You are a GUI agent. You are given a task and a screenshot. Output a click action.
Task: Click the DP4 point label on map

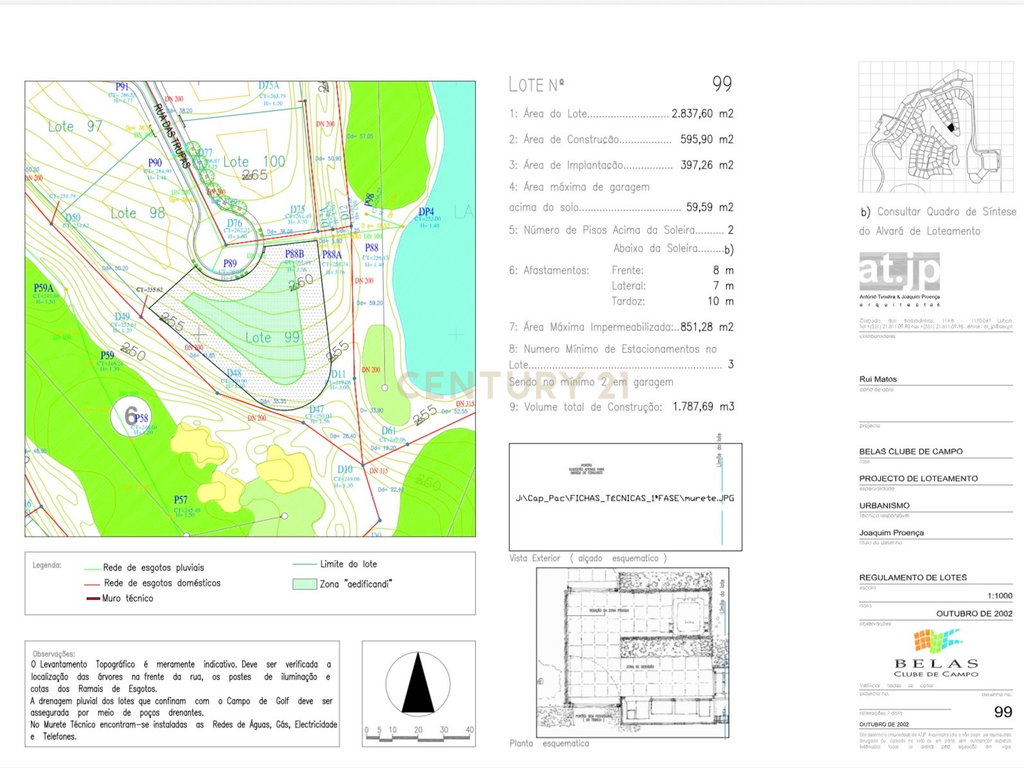point(426,212)
